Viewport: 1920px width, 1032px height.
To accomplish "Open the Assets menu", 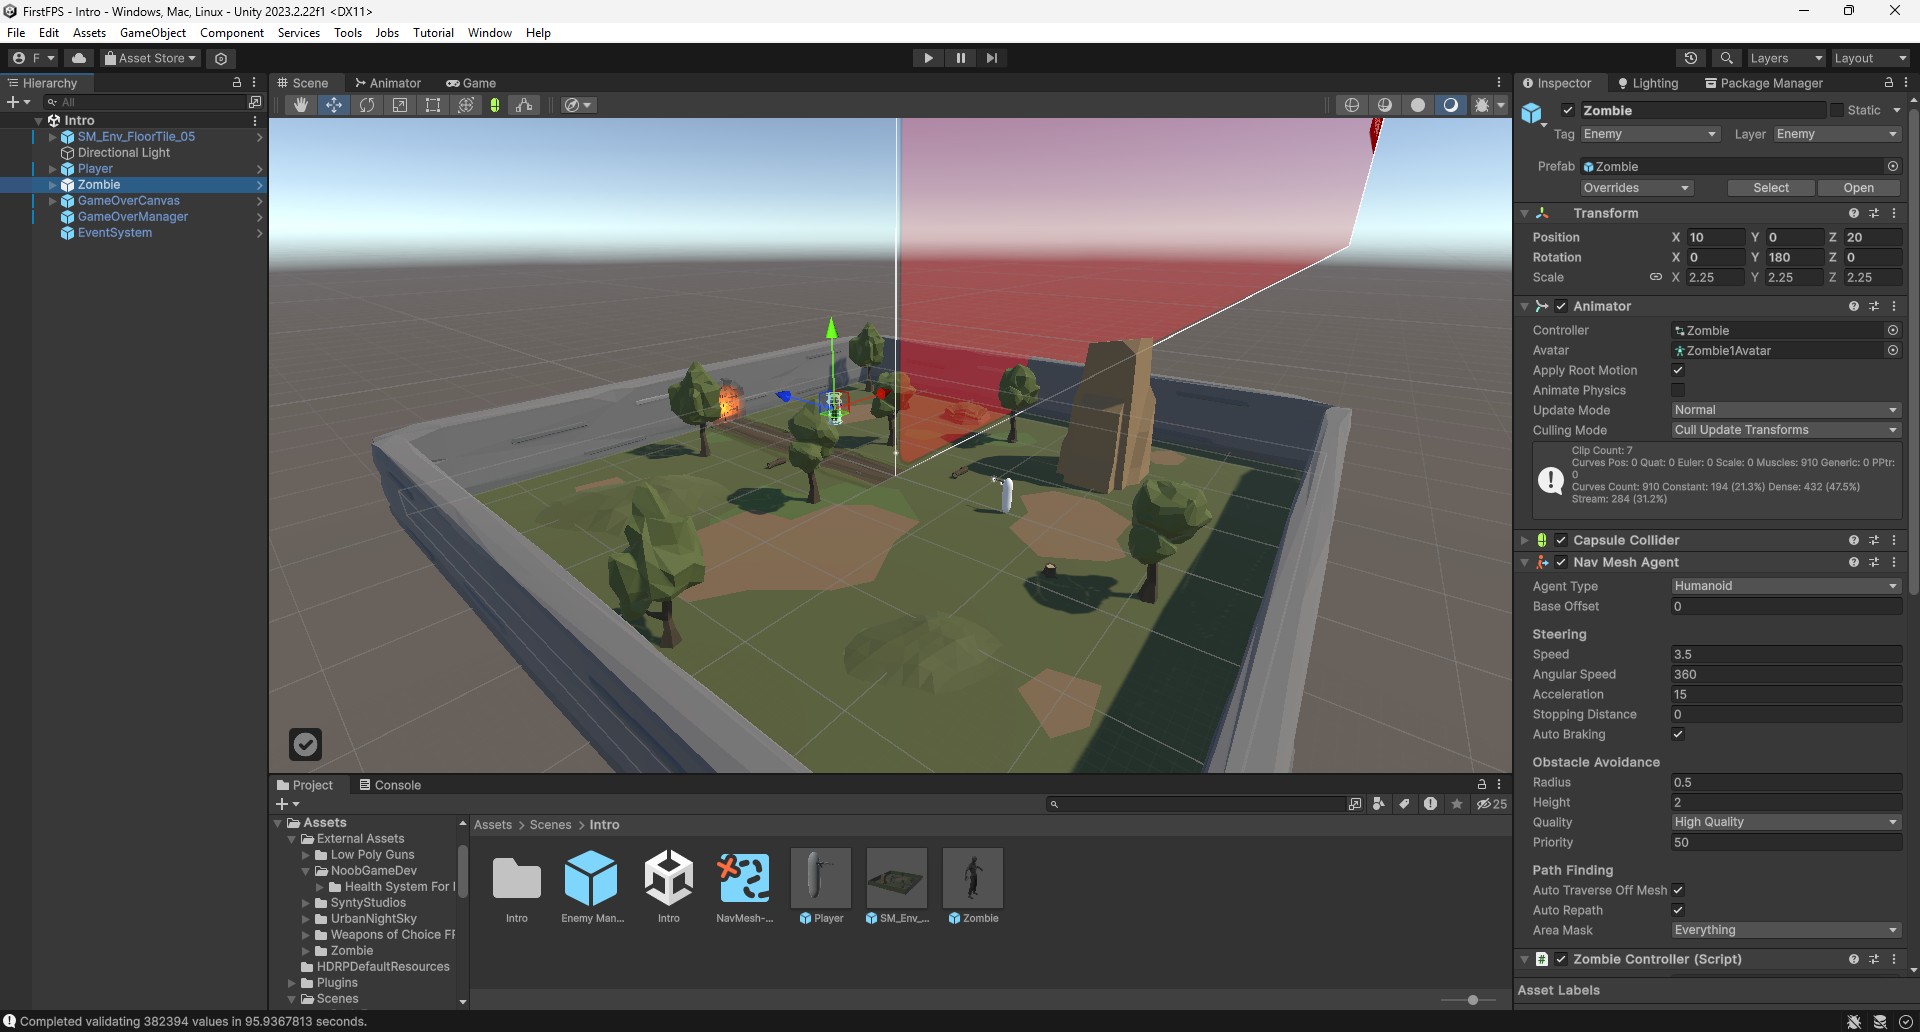I will (89, 33).
